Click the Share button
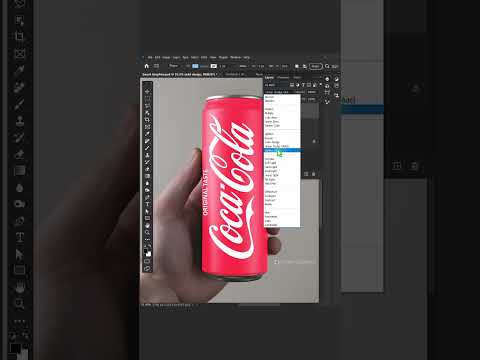This screenshot has width=480, height=360. click(316, 66)
